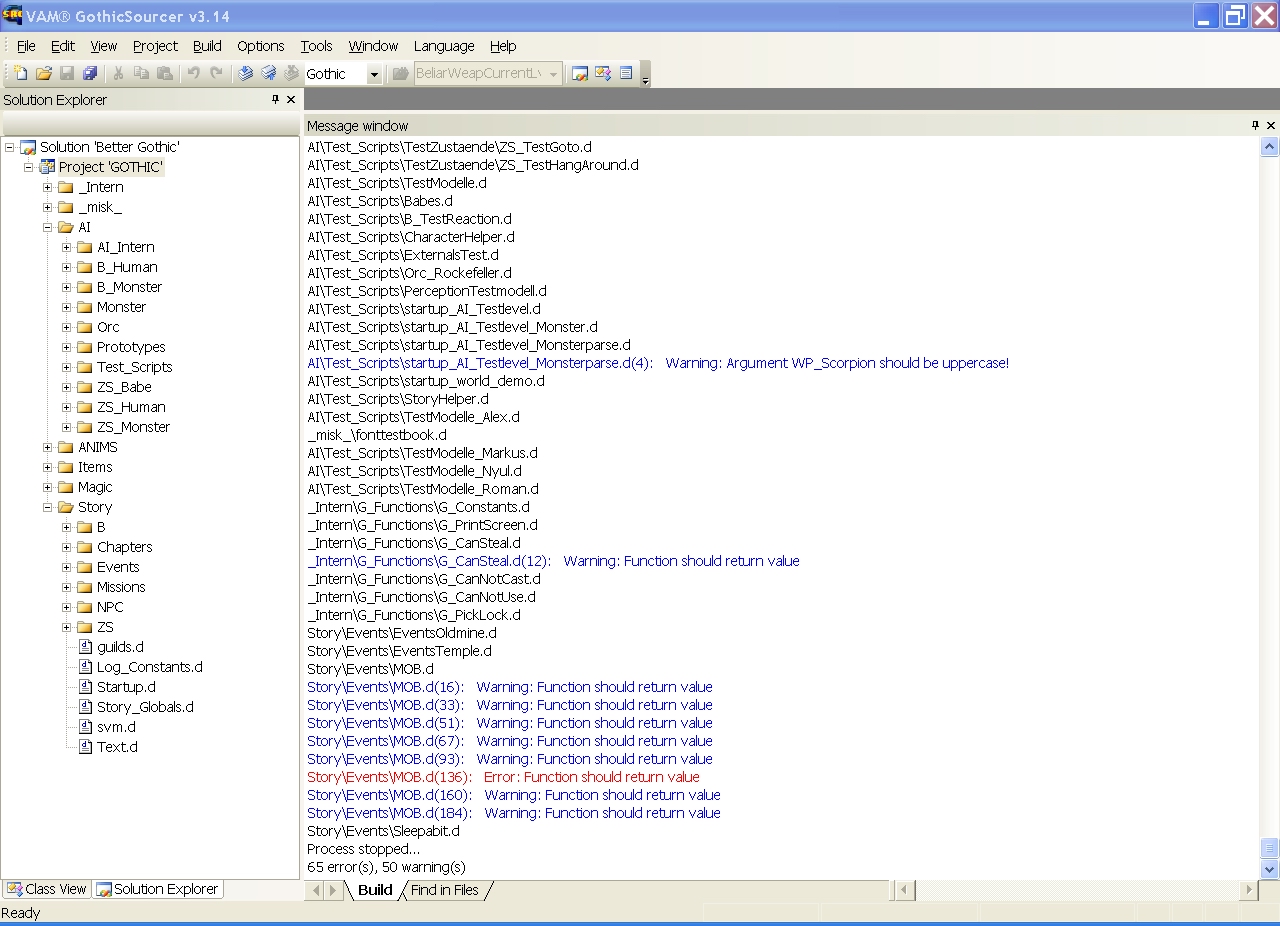Expand the _misk_ folder

click(47, 207)
